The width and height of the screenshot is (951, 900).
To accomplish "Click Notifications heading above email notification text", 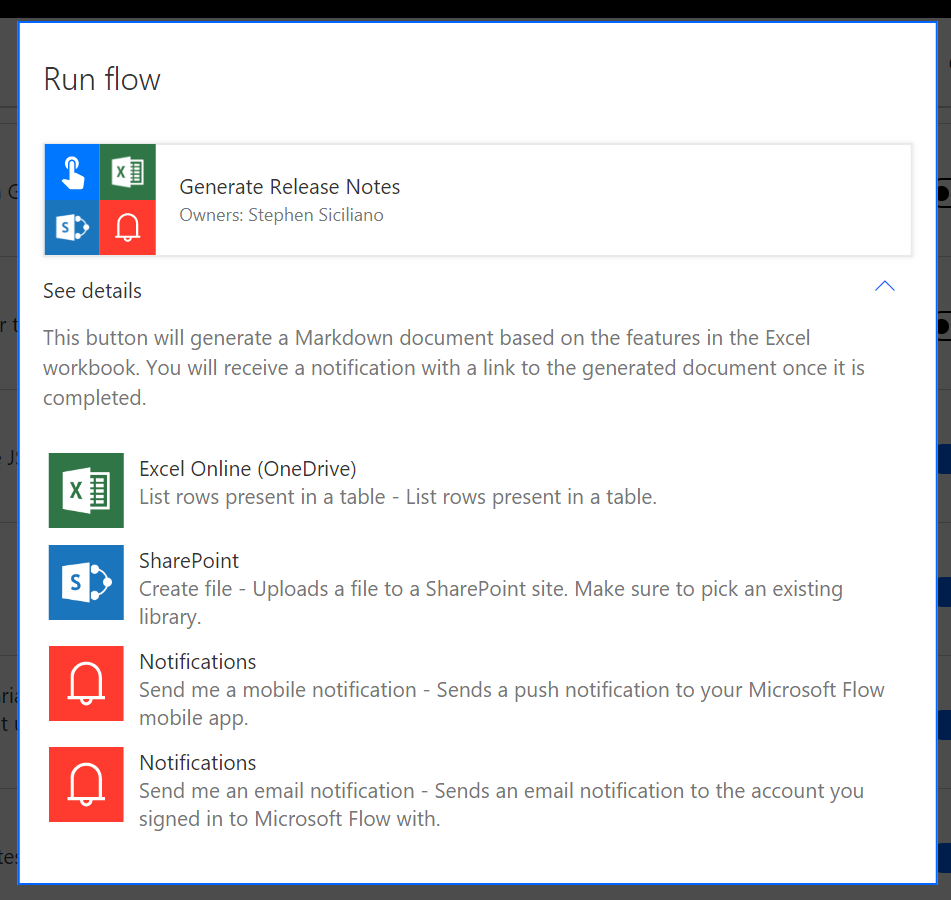I will 197,762.
